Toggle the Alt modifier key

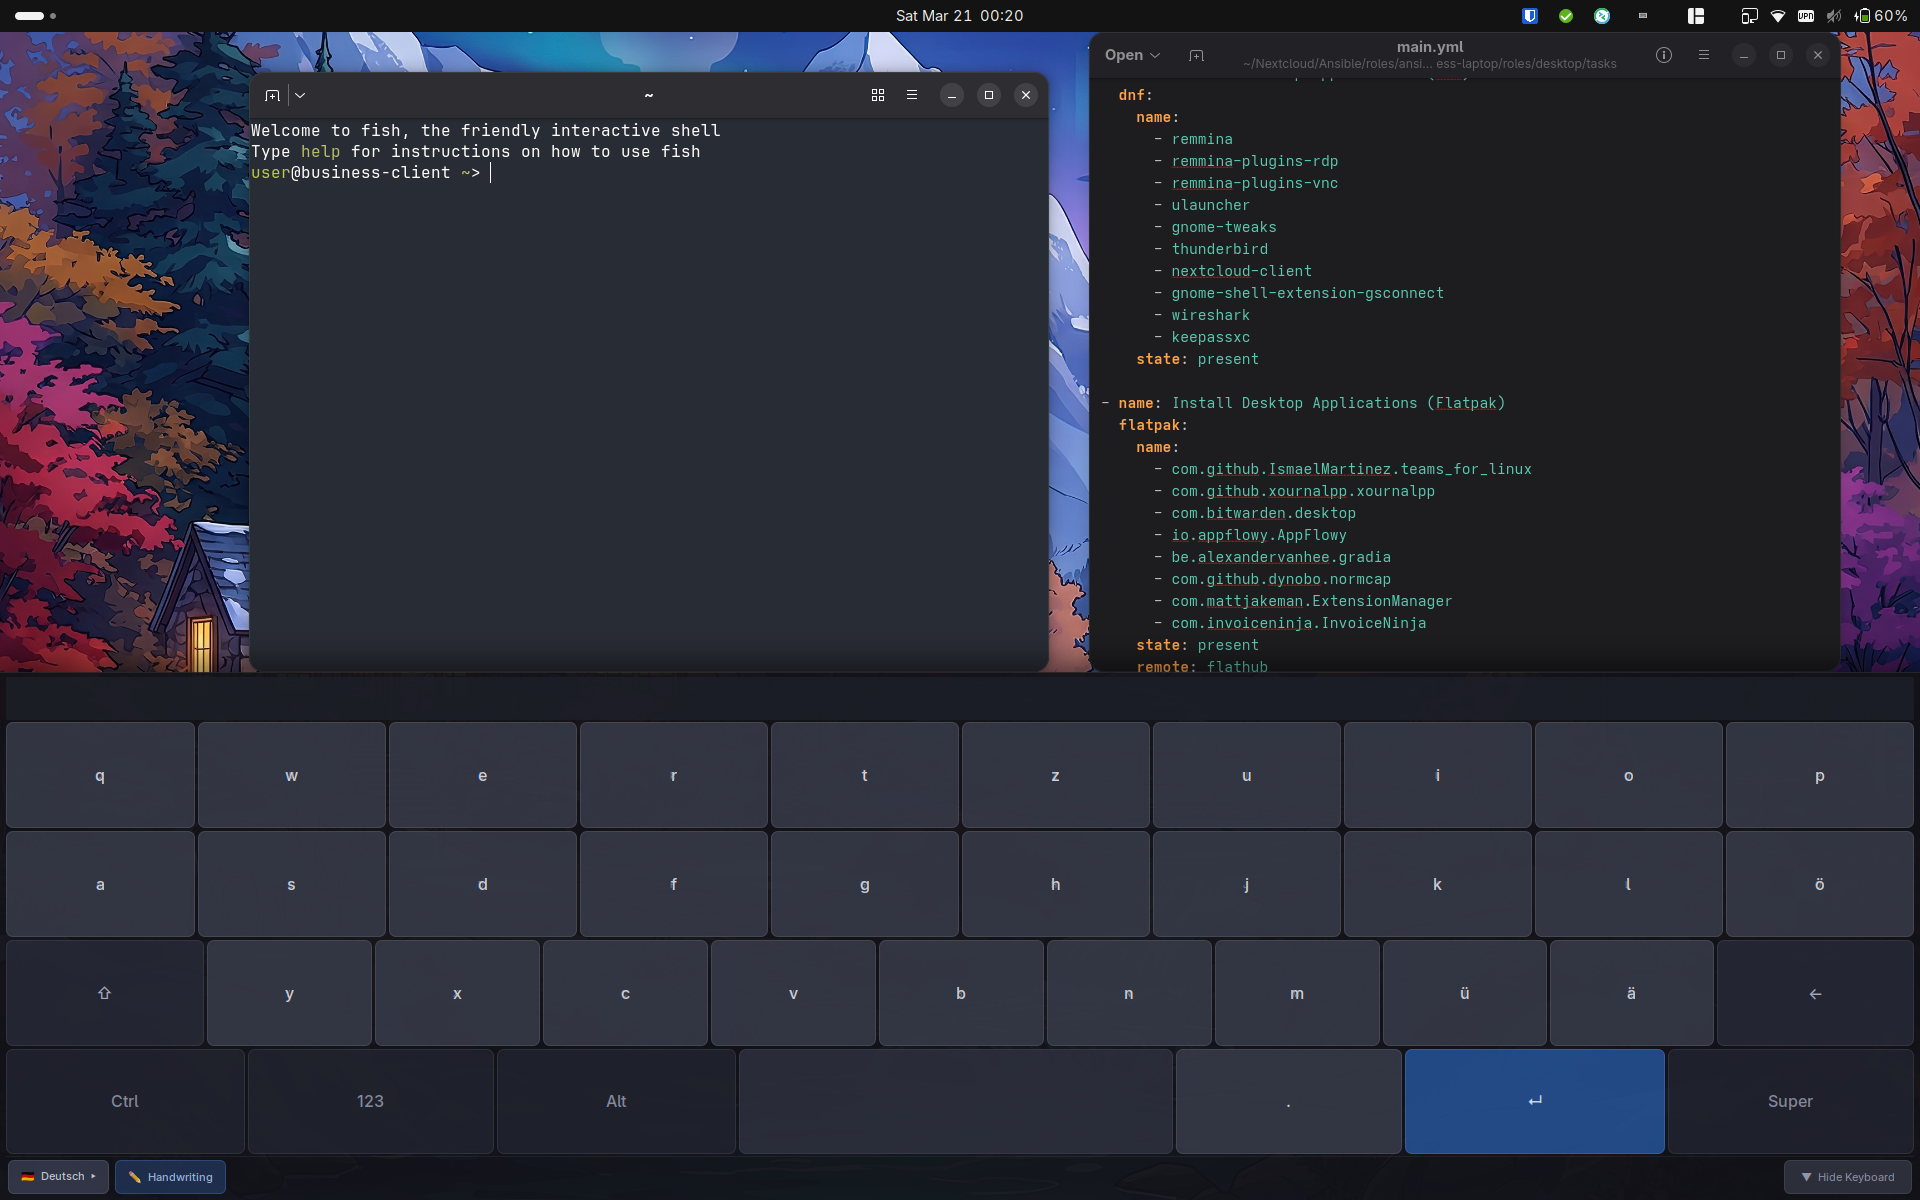click(x=616, y=1101)
